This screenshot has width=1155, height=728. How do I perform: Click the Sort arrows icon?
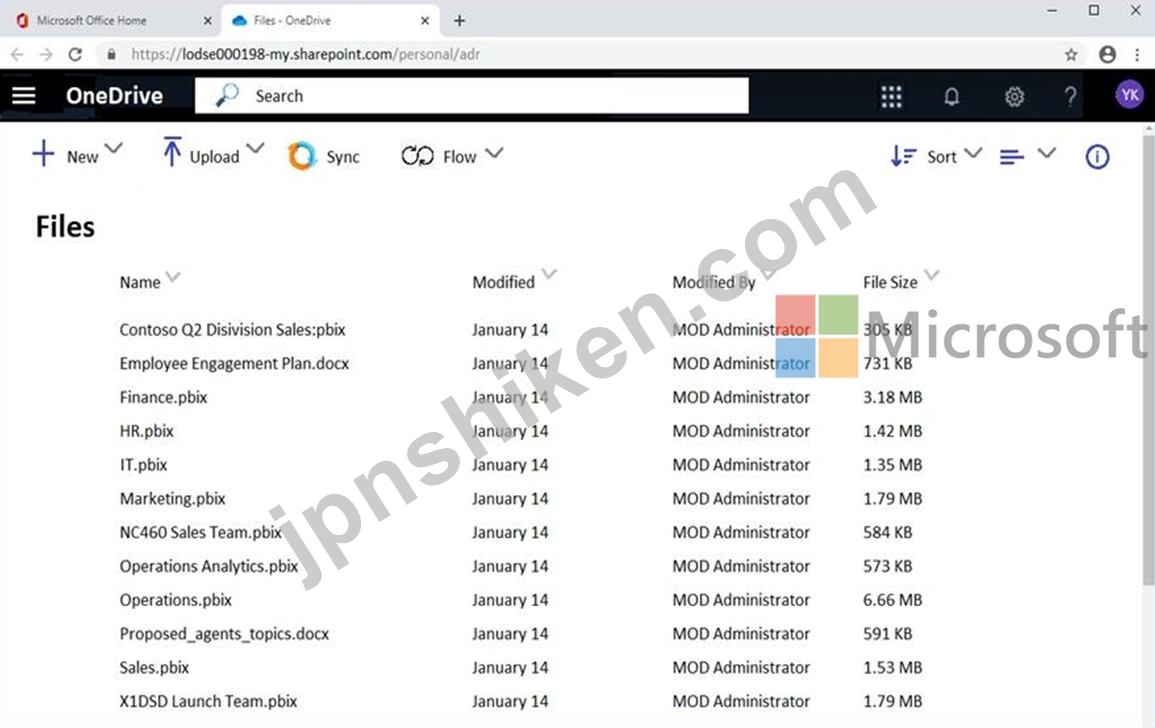pos(903,156)
